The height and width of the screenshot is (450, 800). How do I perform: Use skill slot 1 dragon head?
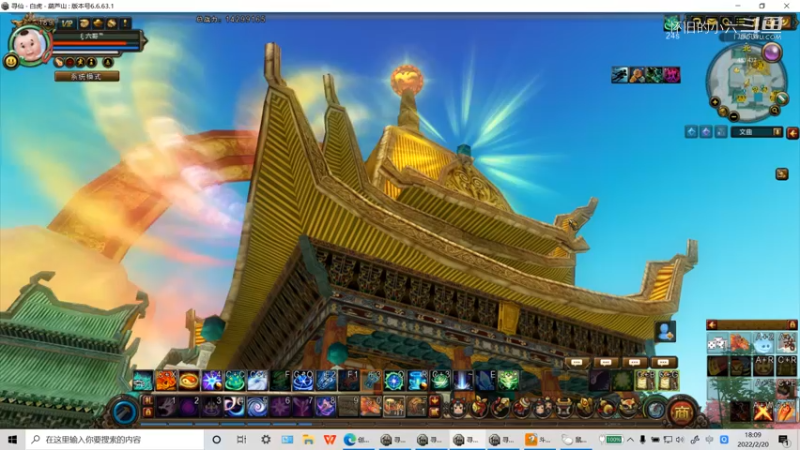(x=166, y=407)
